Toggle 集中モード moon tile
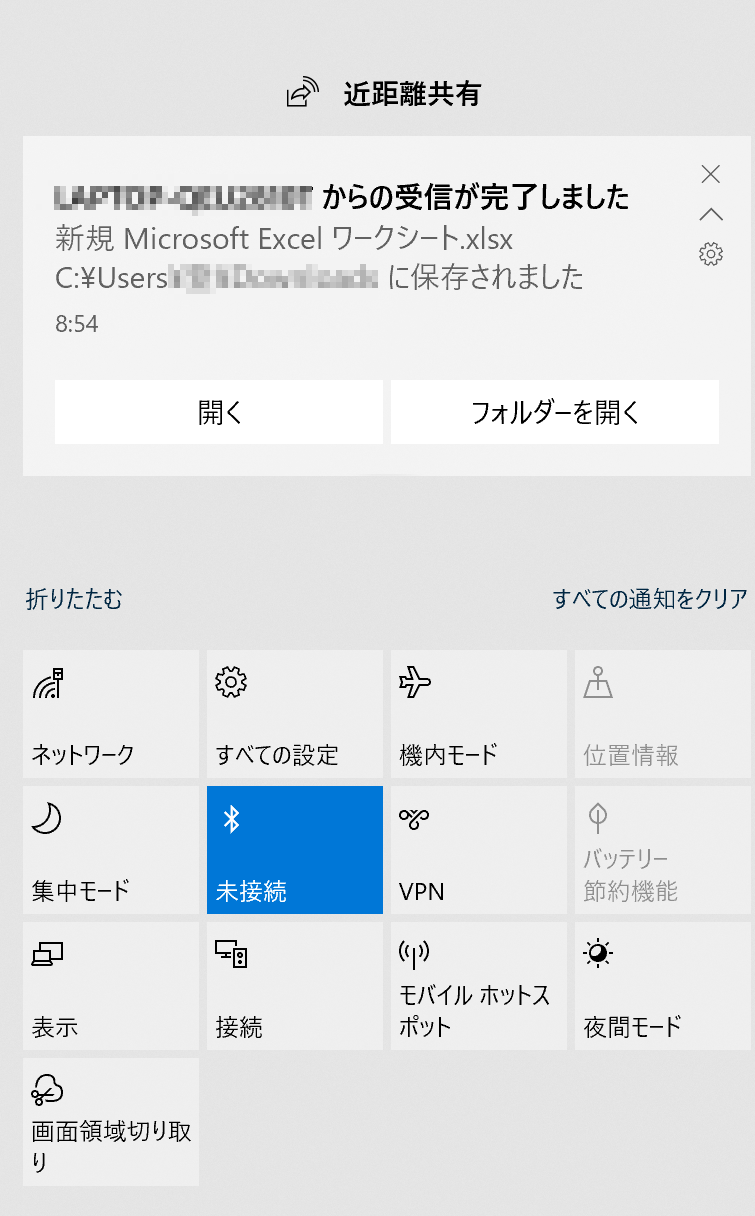The width and height of the screenshot is (755, 1216). (x=111, y=850)
